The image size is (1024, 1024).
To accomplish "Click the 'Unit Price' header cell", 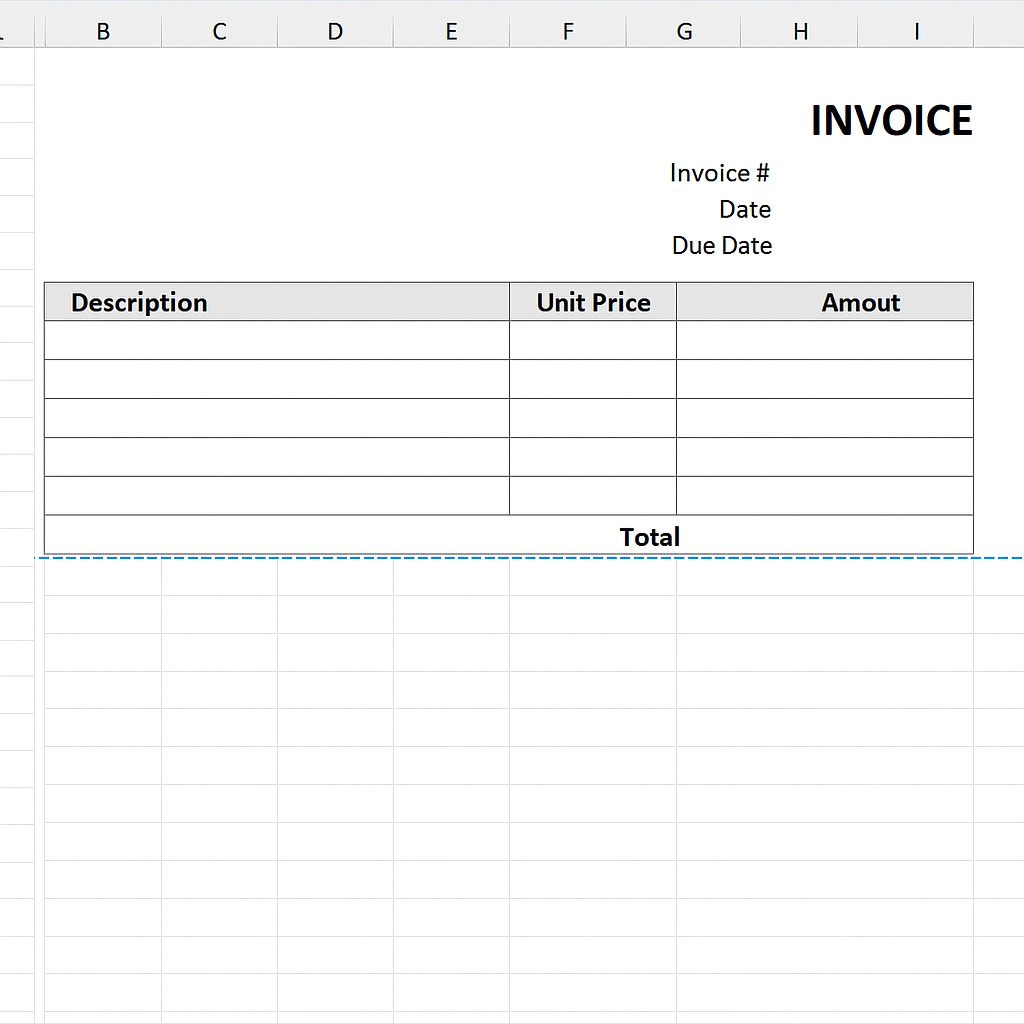I will 593,302.
